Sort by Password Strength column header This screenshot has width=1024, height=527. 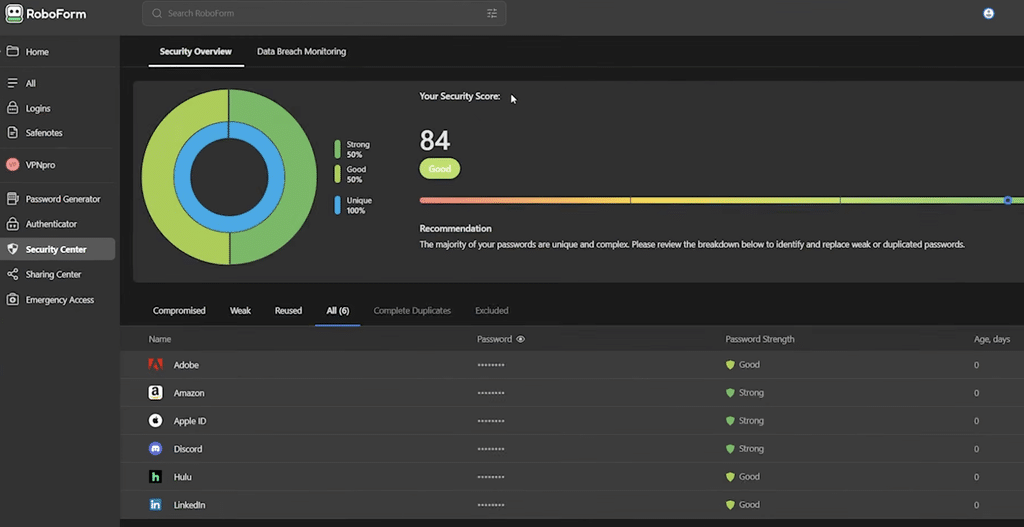(760, 340)
